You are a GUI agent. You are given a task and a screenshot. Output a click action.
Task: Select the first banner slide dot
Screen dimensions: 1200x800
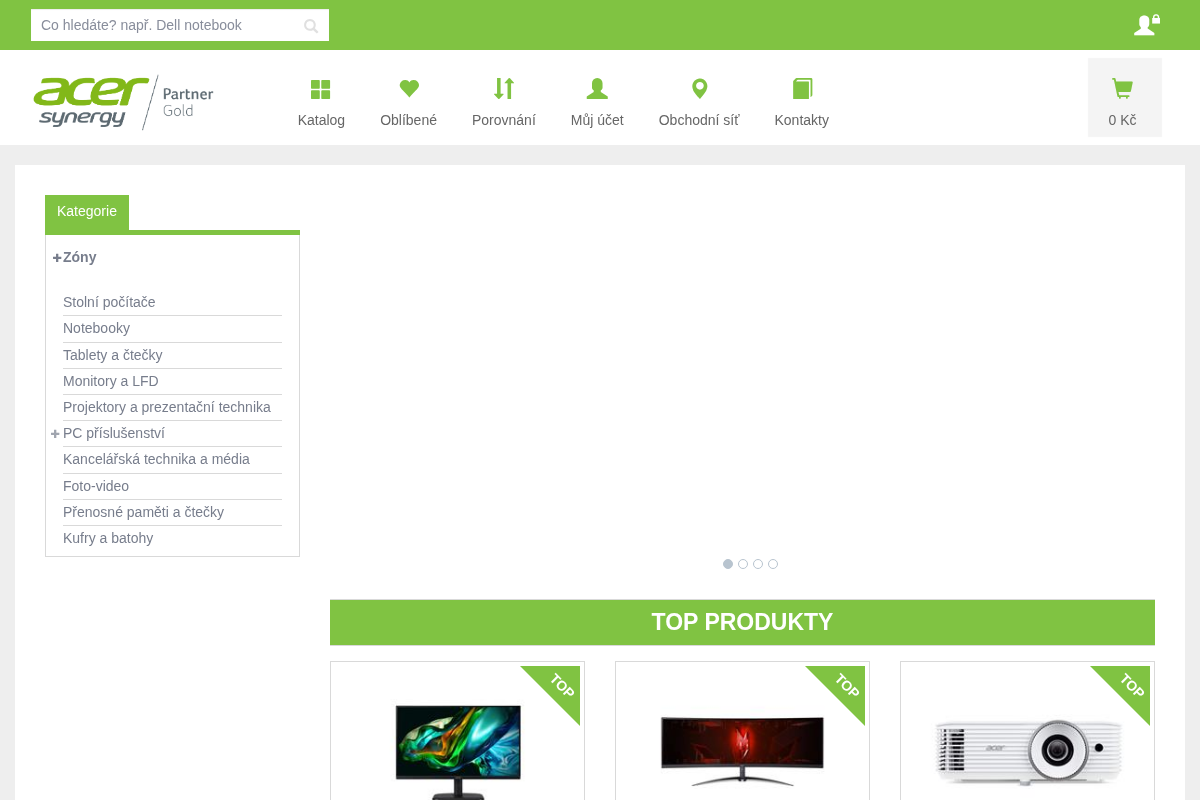(728, 564)
